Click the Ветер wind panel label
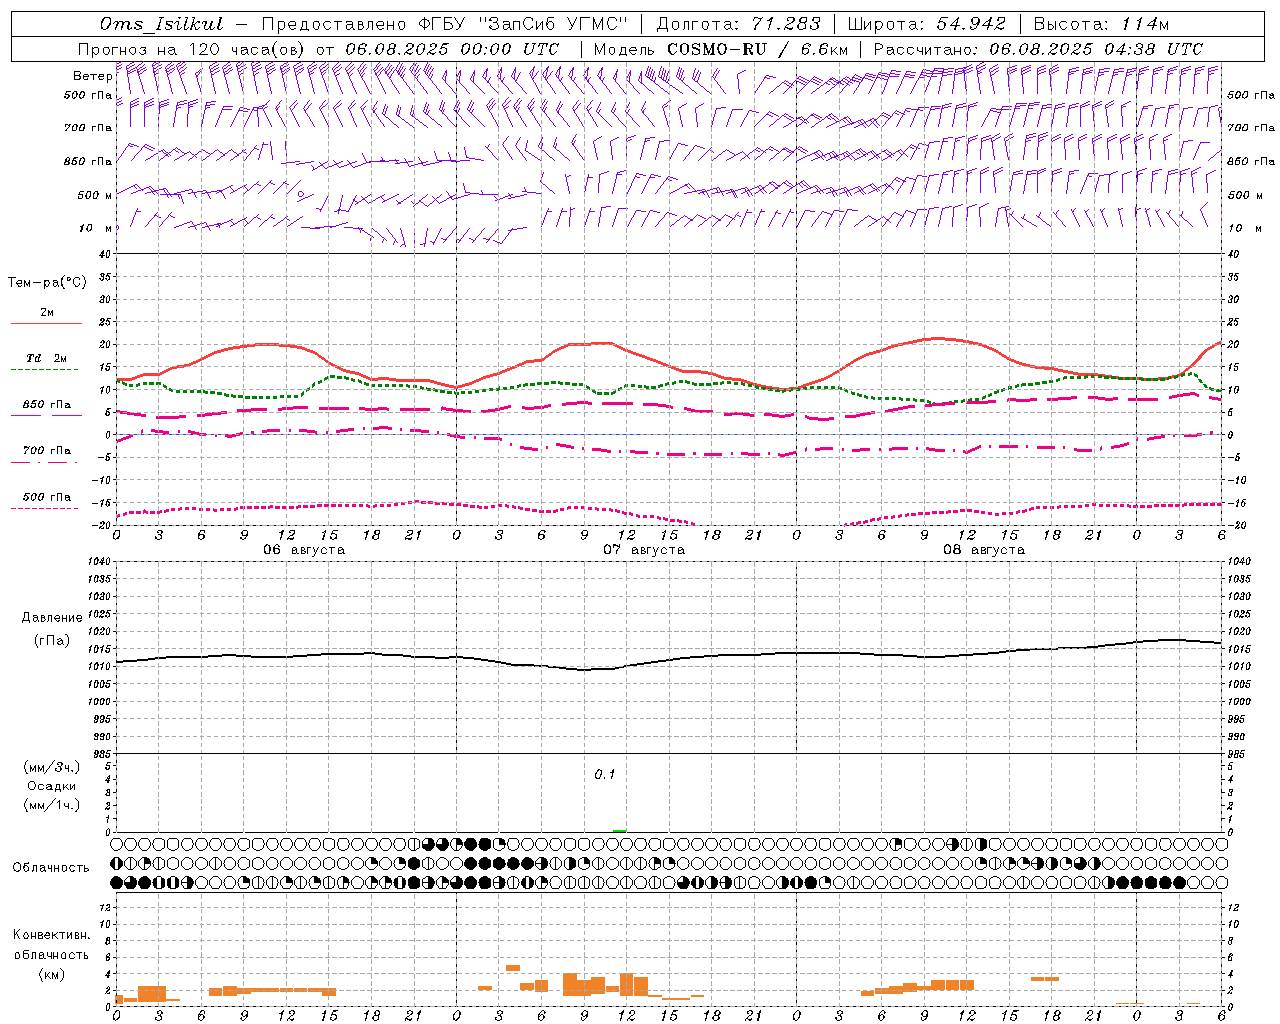 [x=92, y=76]
